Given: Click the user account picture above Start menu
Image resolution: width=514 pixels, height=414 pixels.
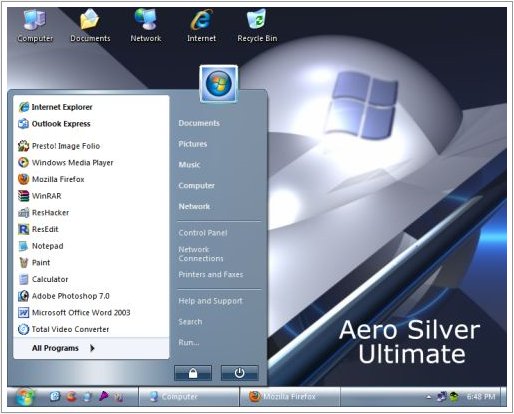Looking at the screenshot, I should 219,84.
